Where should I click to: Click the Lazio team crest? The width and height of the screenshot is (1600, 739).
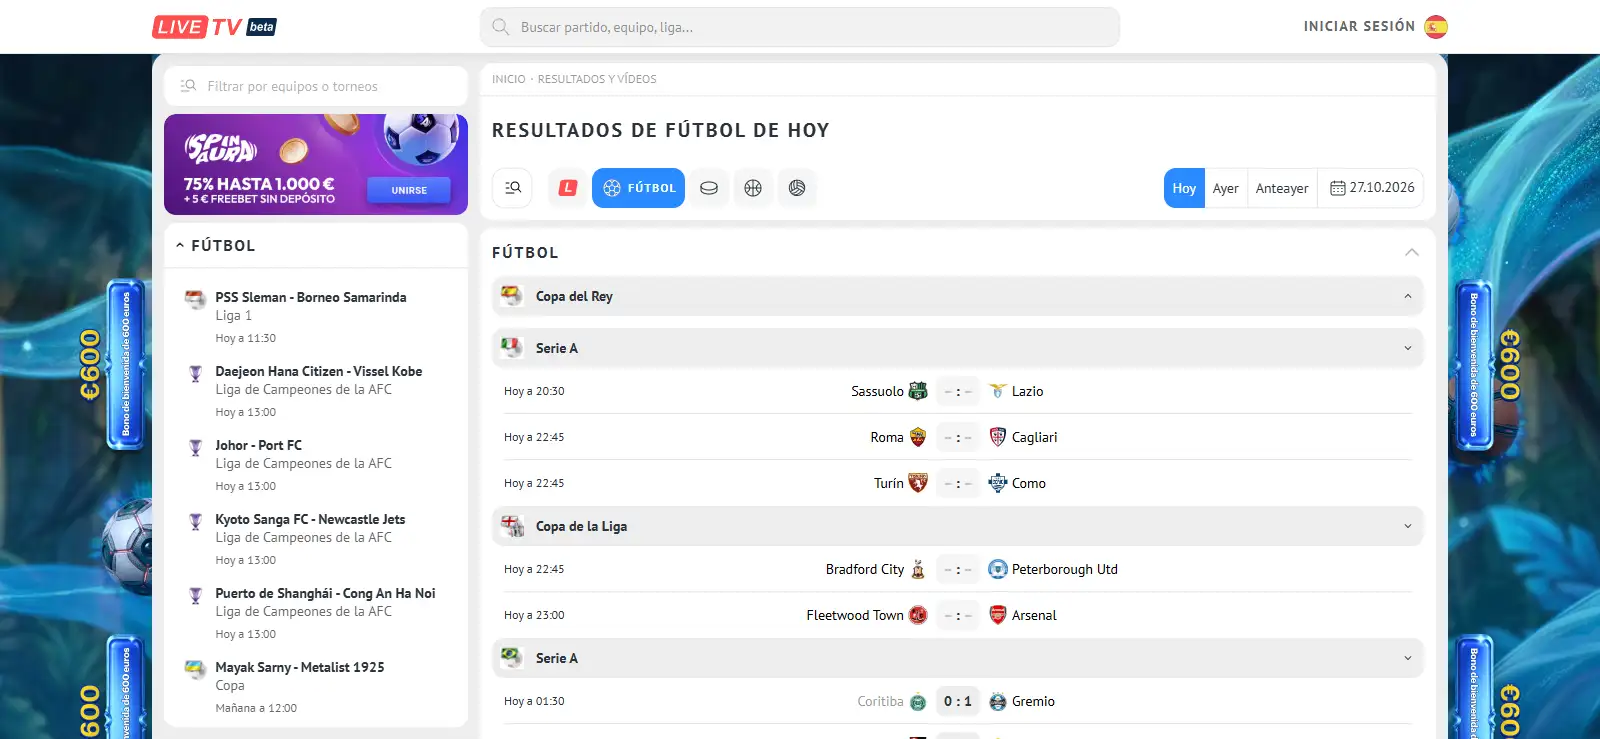[997, 391]
